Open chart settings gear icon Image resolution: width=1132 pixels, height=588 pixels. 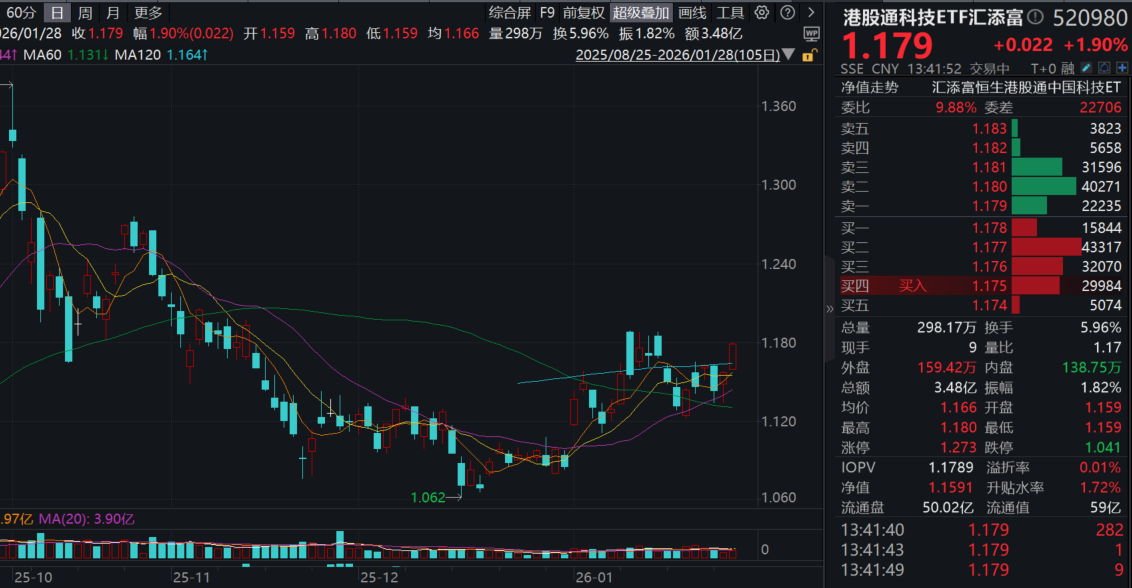pyautogui.click(x=762, y=12)
